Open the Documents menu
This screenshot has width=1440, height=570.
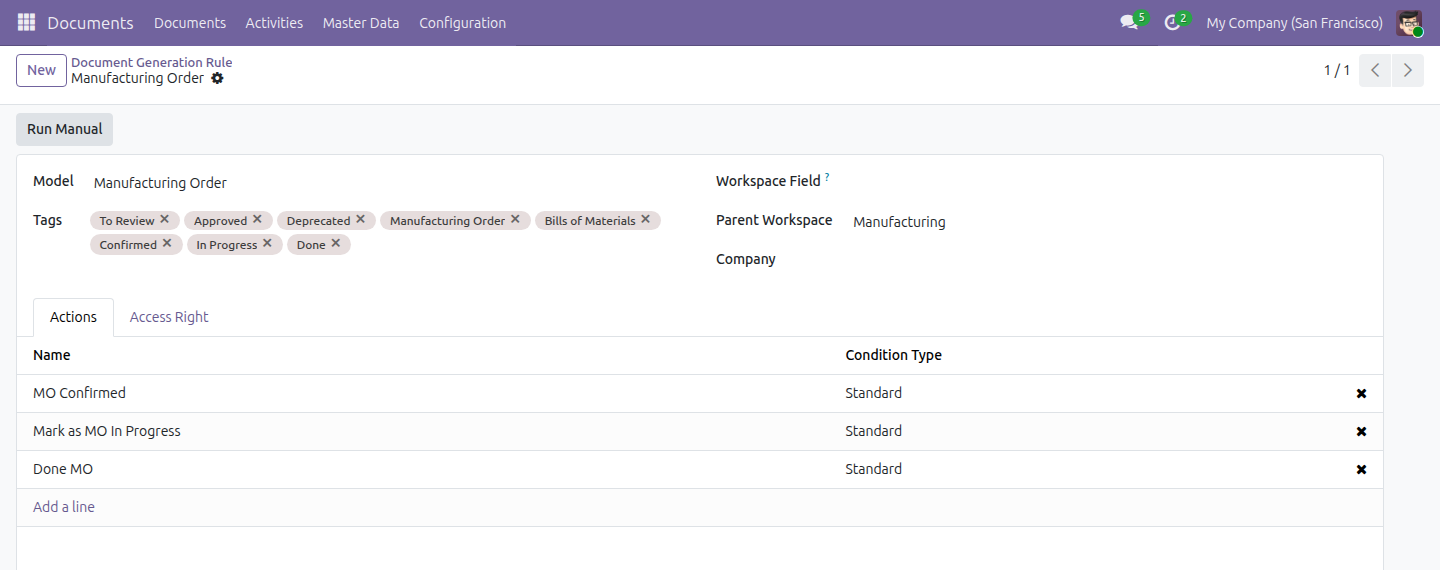(x=190, y=22)
